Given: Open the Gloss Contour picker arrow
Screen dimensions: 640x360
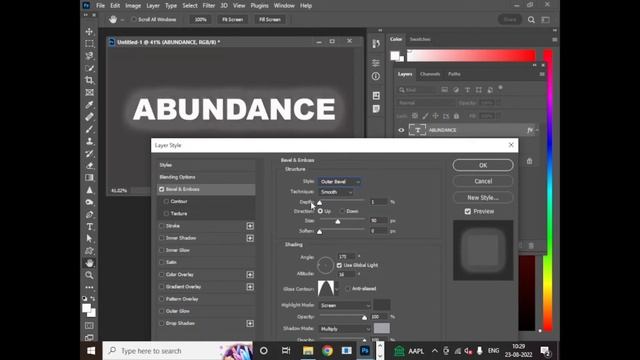Looking at the screenshot, I should 337,289.
